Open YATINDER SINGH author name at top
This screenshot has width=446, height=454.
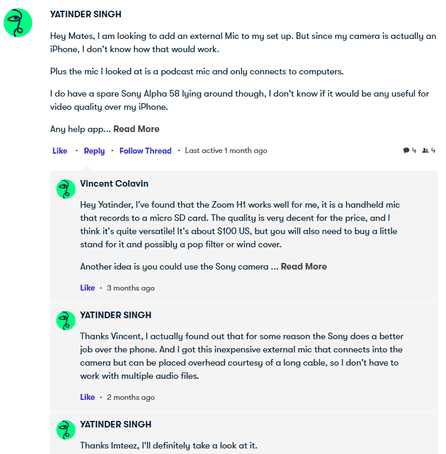pos(86,14)
